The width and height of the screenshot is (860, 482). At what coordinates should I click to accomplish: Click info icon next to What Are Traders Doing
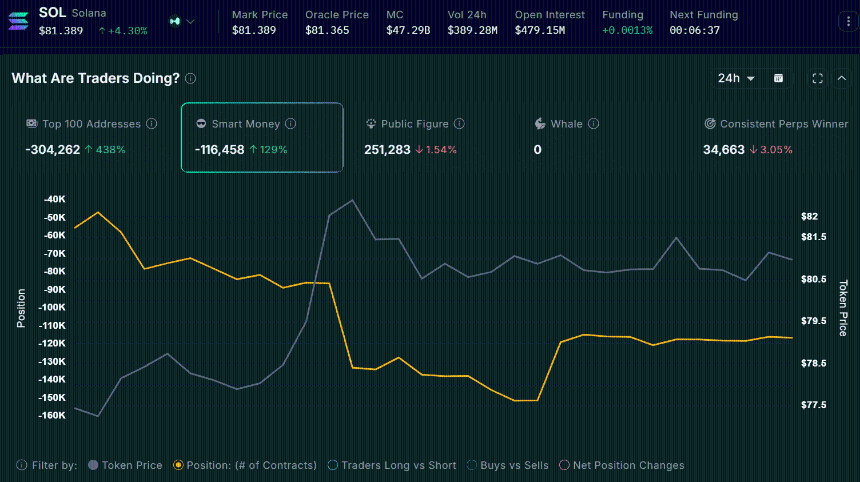click(x=190, y=78)
